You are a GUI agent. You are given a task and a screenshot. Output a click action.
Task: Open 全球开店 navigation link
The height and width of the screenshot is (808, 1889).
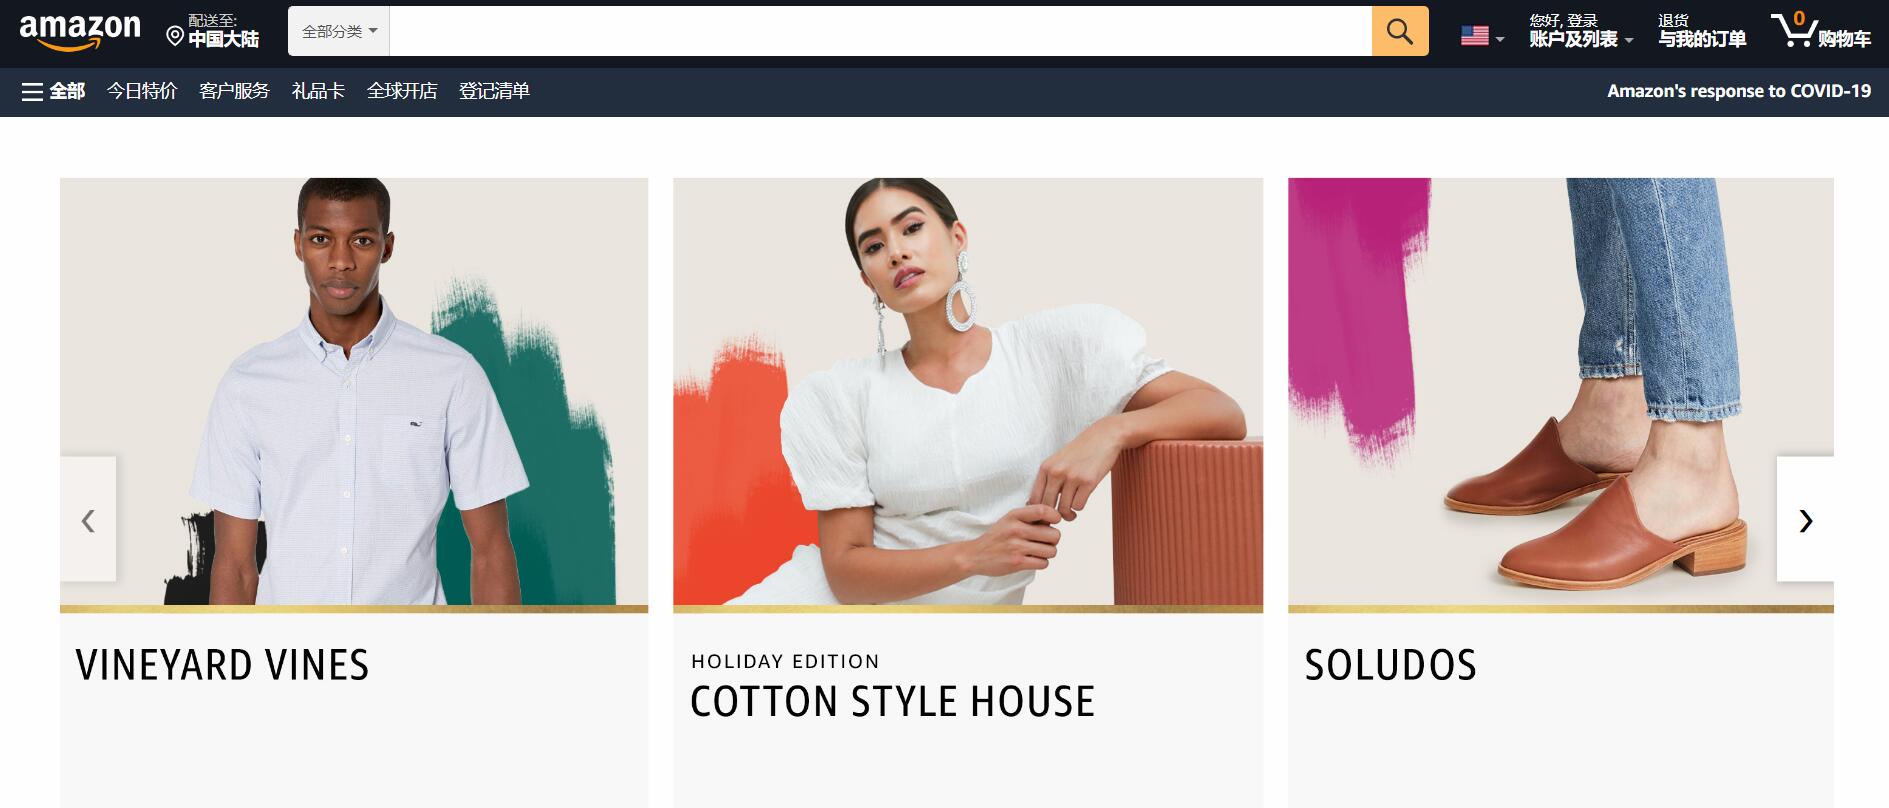[402, 92]
